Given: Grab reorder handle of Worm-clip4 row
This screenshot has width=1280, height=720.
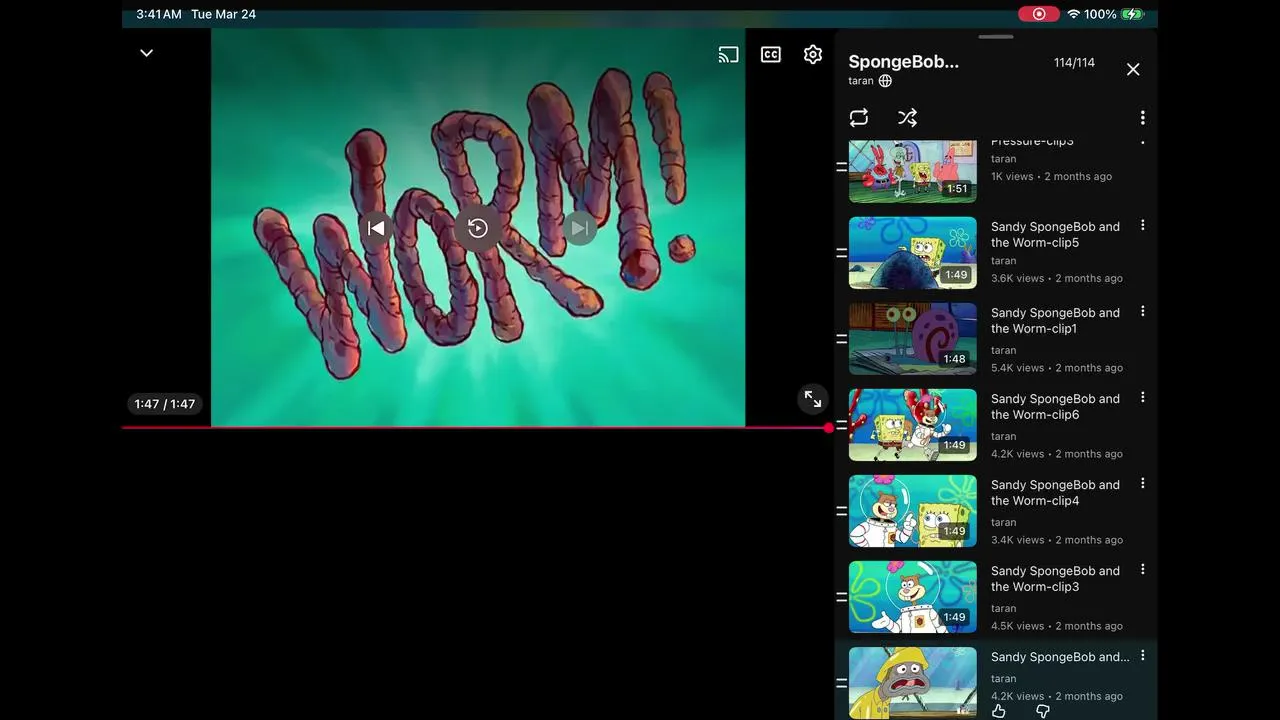Looking at the screenshot, I should 842,511.
